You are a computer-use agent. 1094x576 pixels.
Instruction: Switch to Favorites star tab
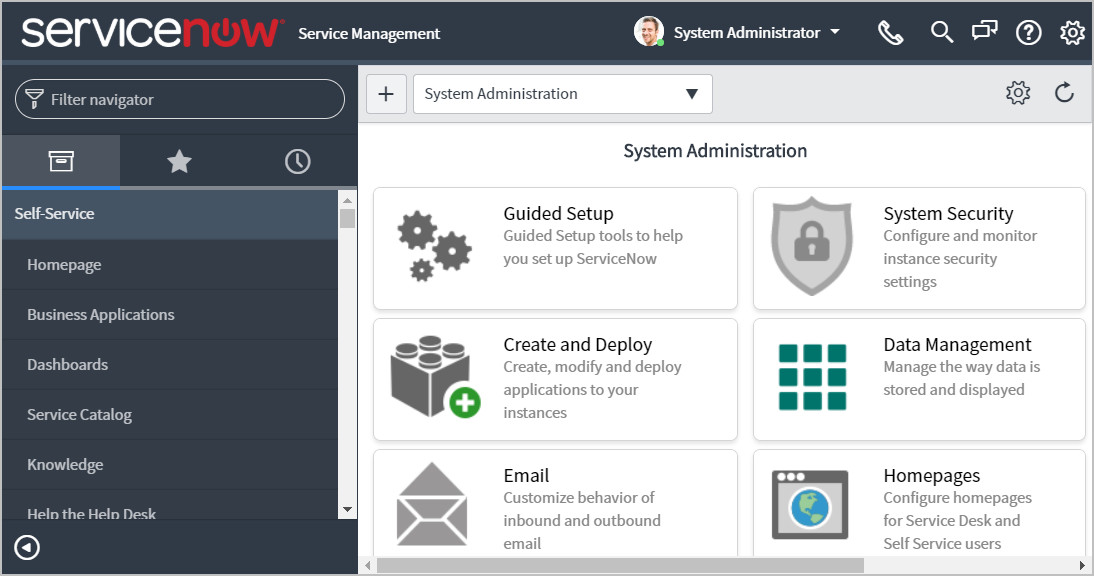179,162
